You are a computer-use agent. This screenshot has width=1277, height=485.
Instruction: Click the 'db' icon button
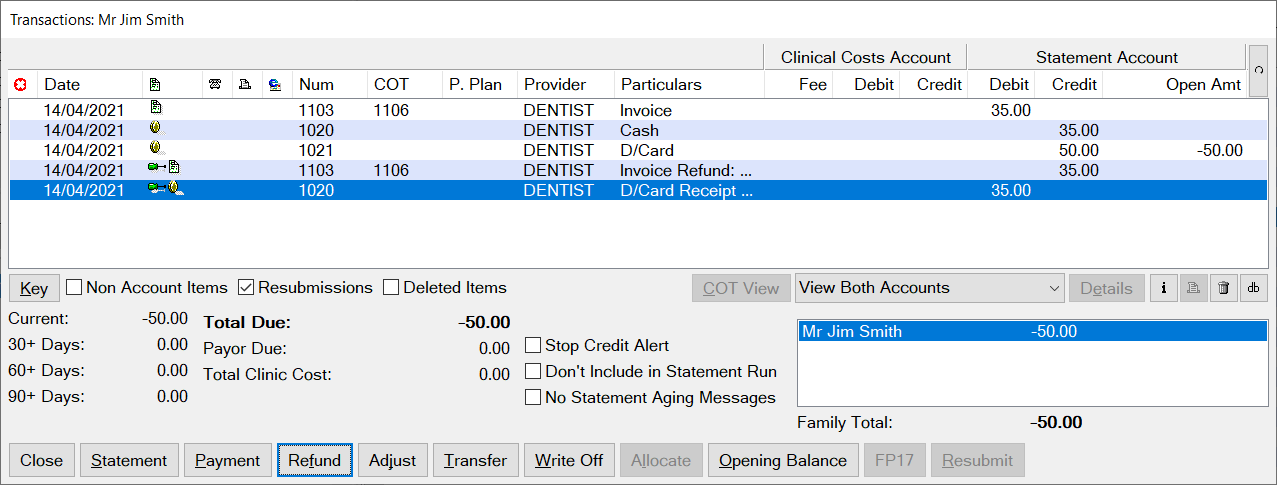pos(1253,288)
